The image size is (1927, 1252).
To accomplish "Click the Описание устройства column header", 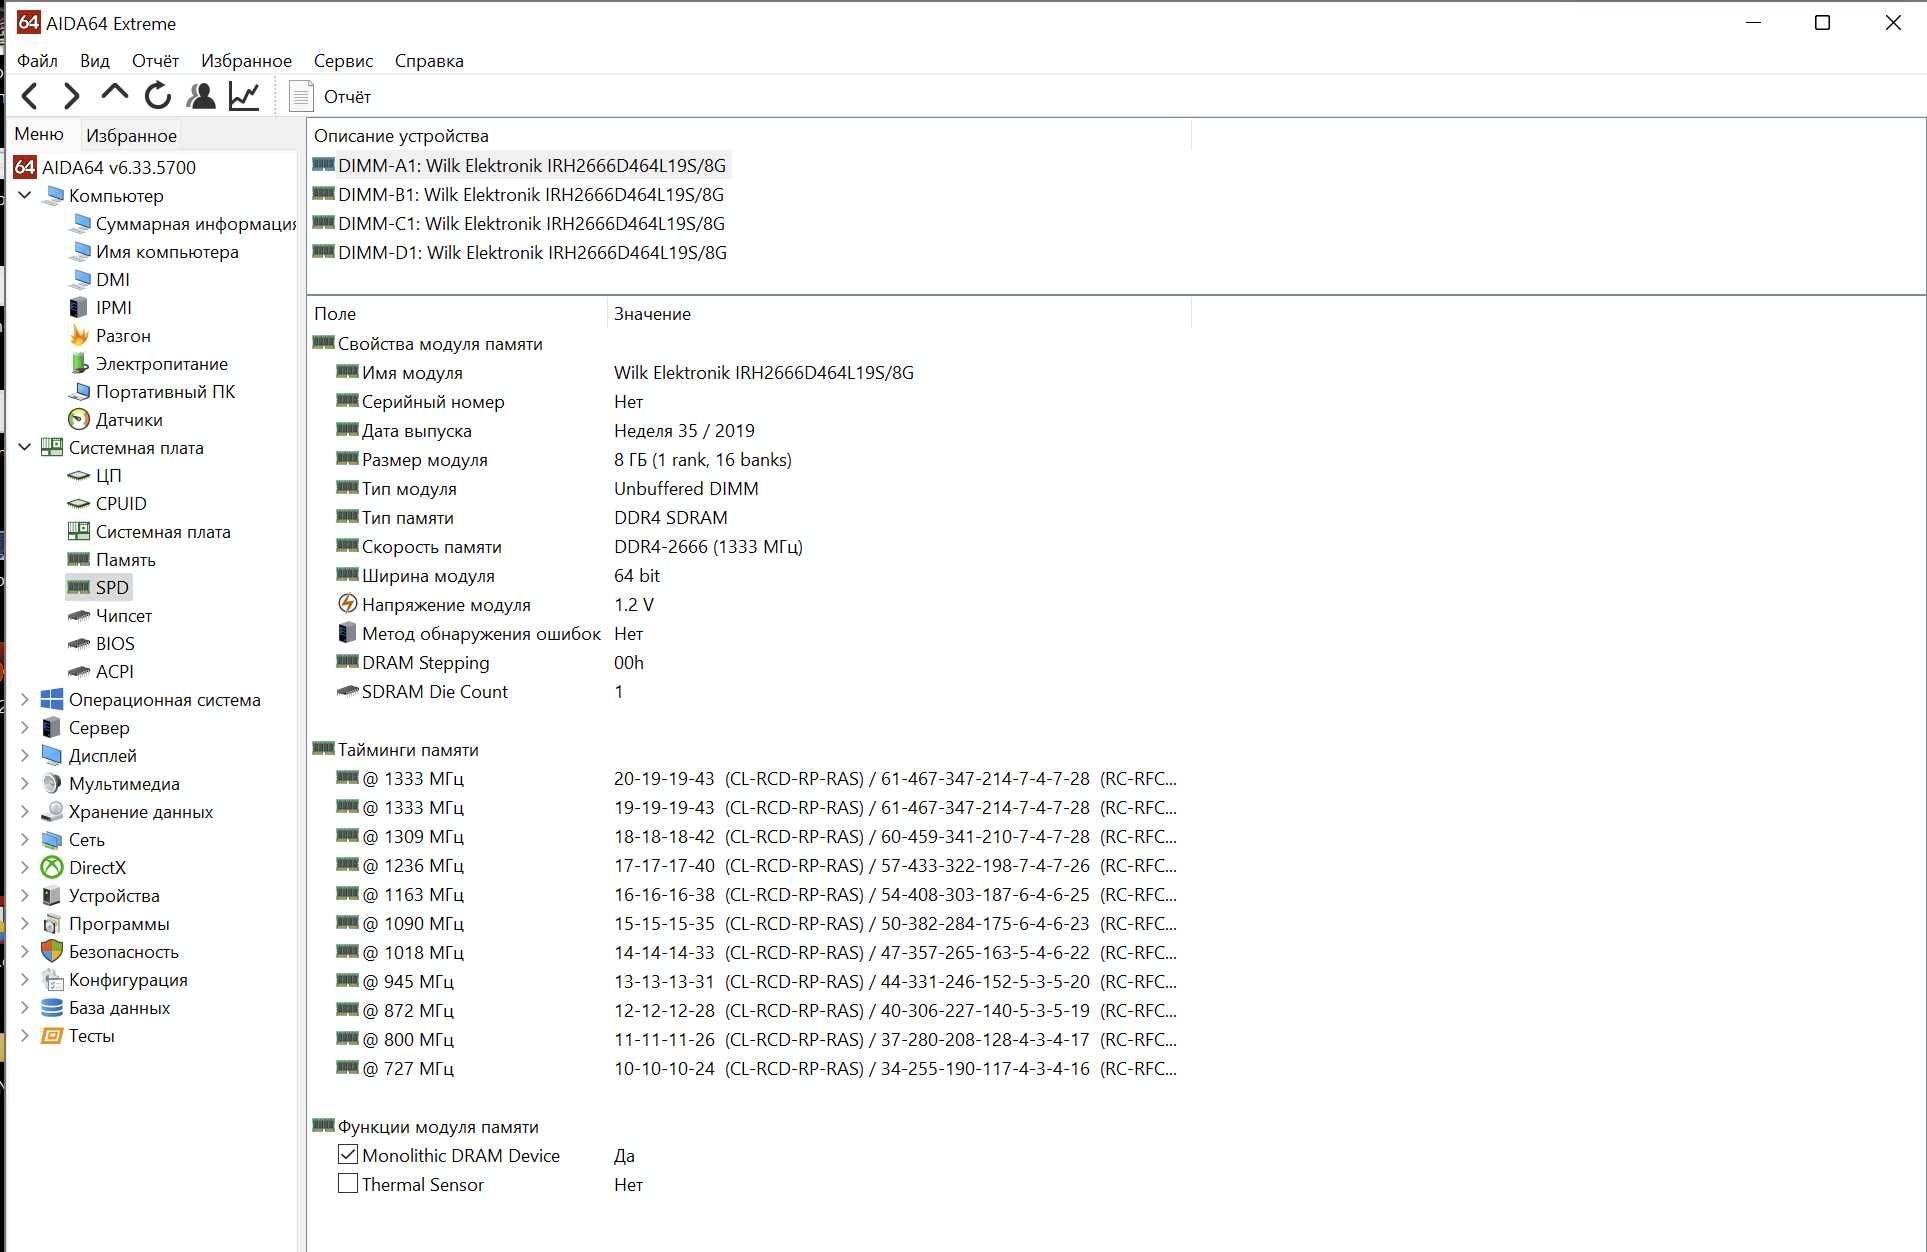I will (749, 135).
